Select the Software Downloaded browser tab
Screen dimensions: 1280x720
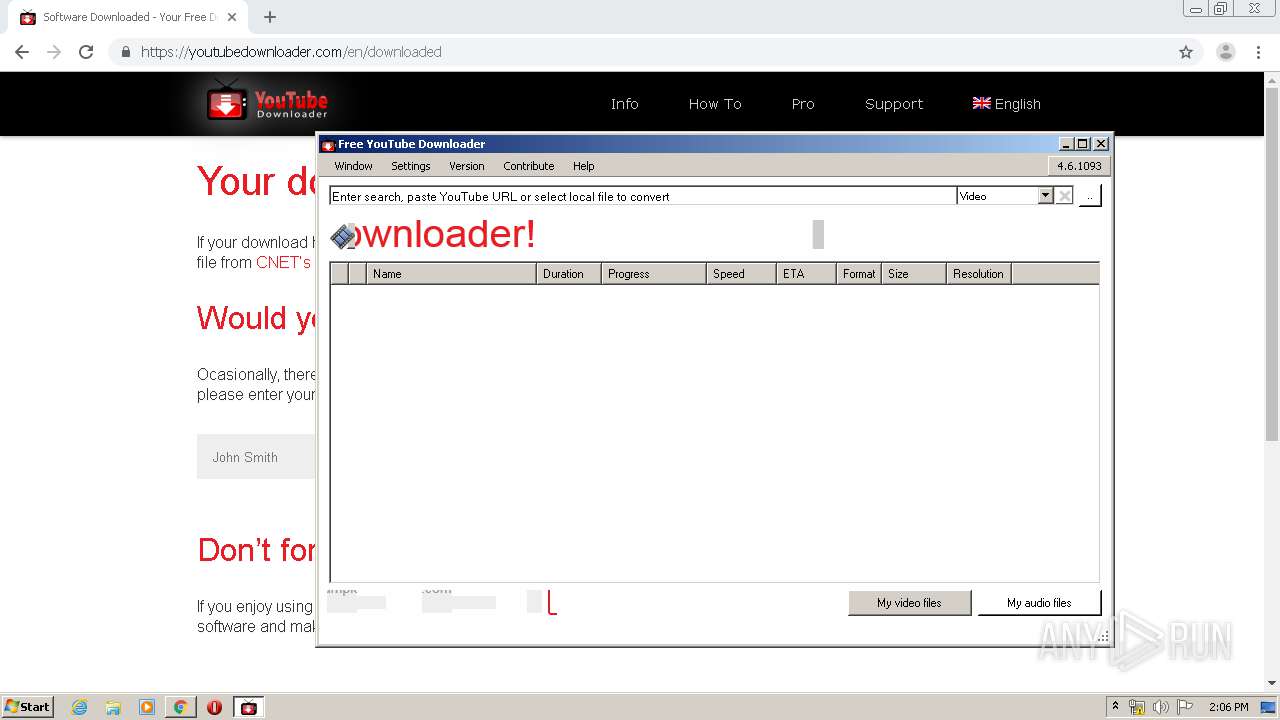128,17
